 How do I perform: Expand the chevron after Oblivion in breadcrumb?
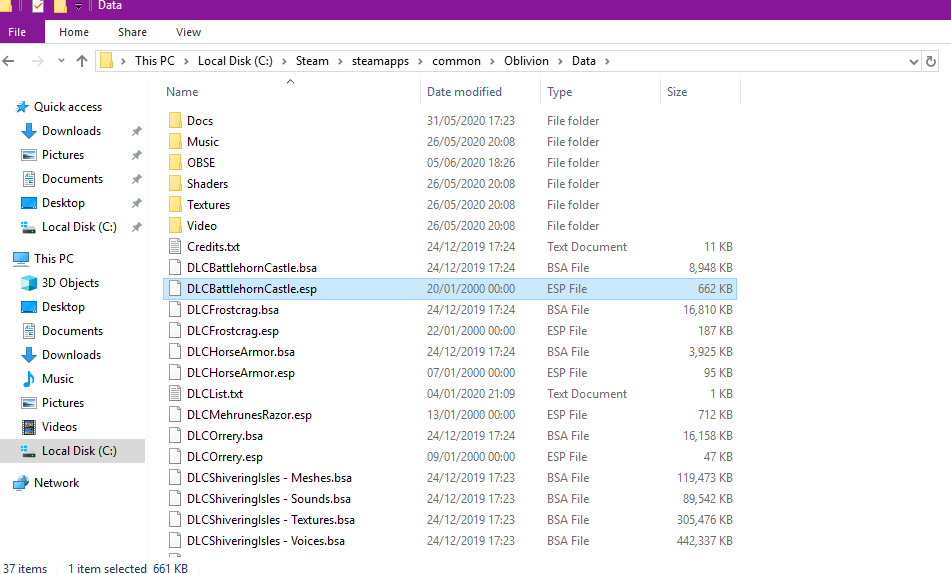(560, 61)
